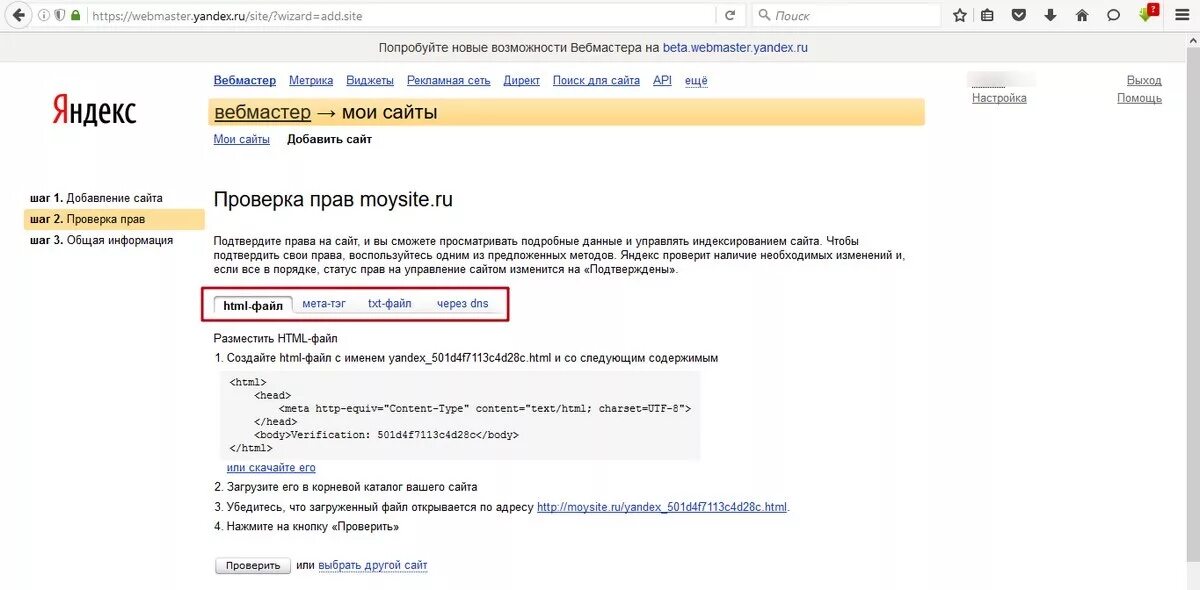Open green download extension icon with badge
This screenshot has height=590, width=1200.
pyautogui.click(x=1147, y=14)
